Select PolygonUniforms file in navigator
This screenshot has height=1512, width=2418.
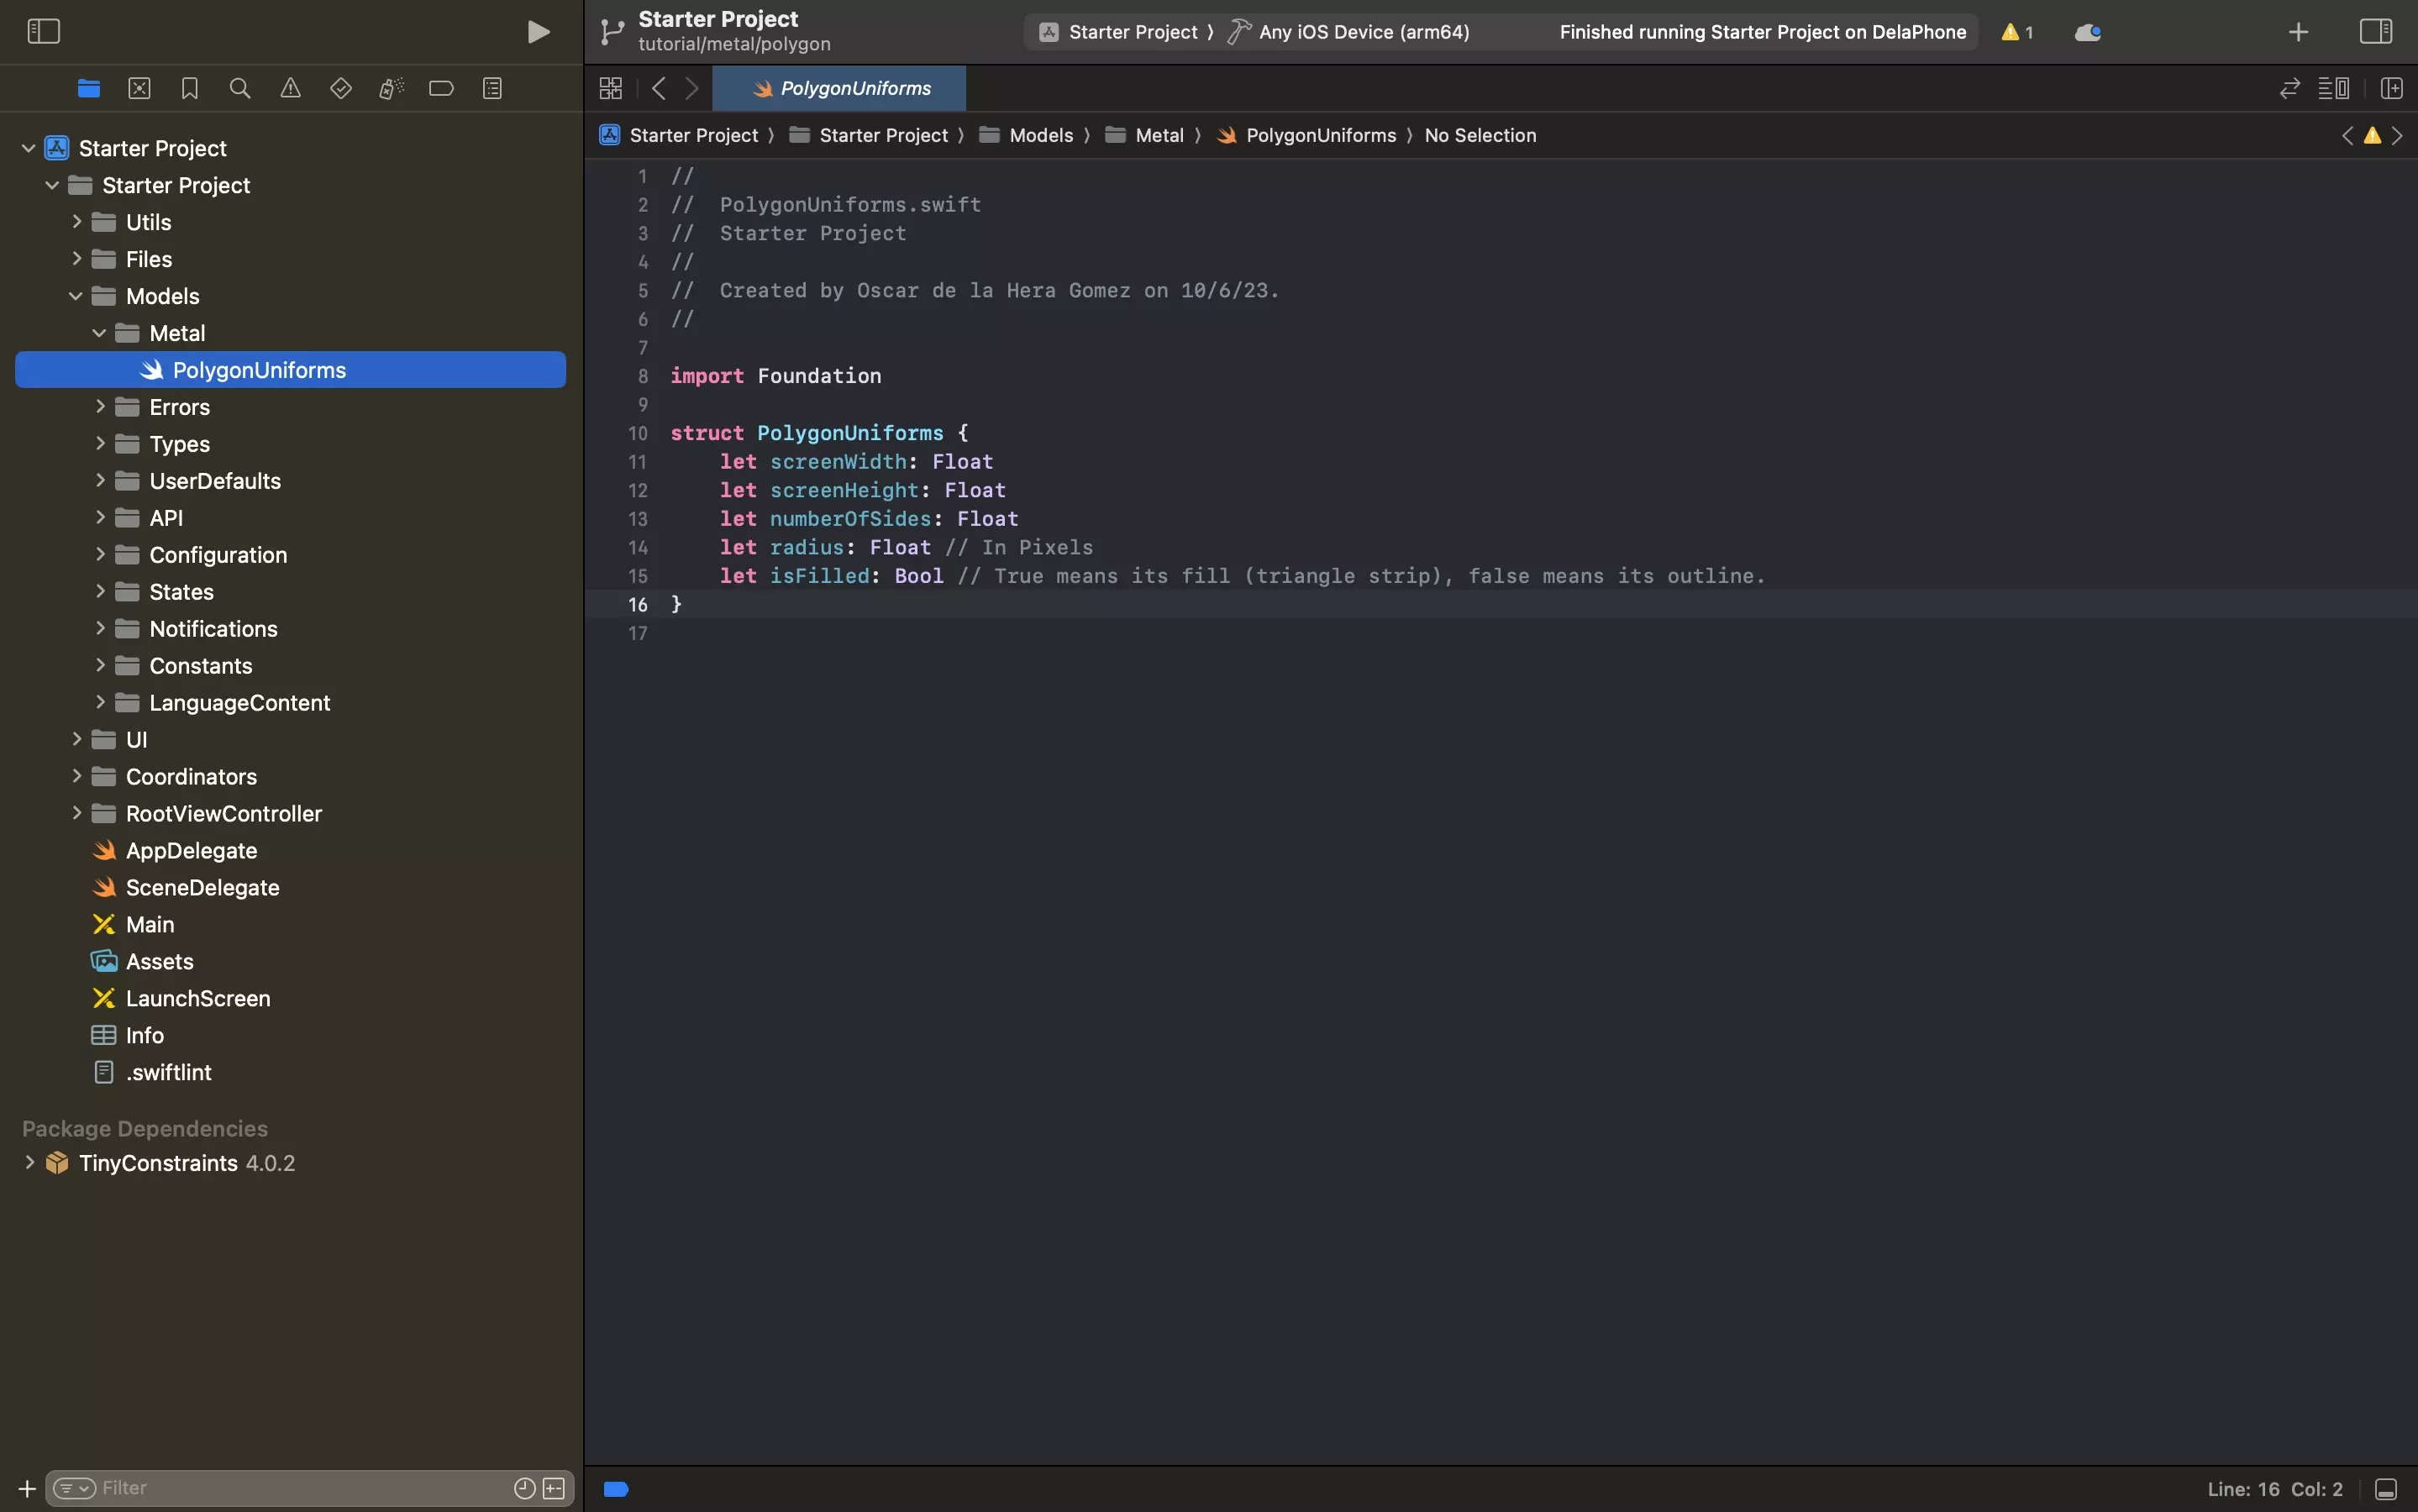pos(291,370)
